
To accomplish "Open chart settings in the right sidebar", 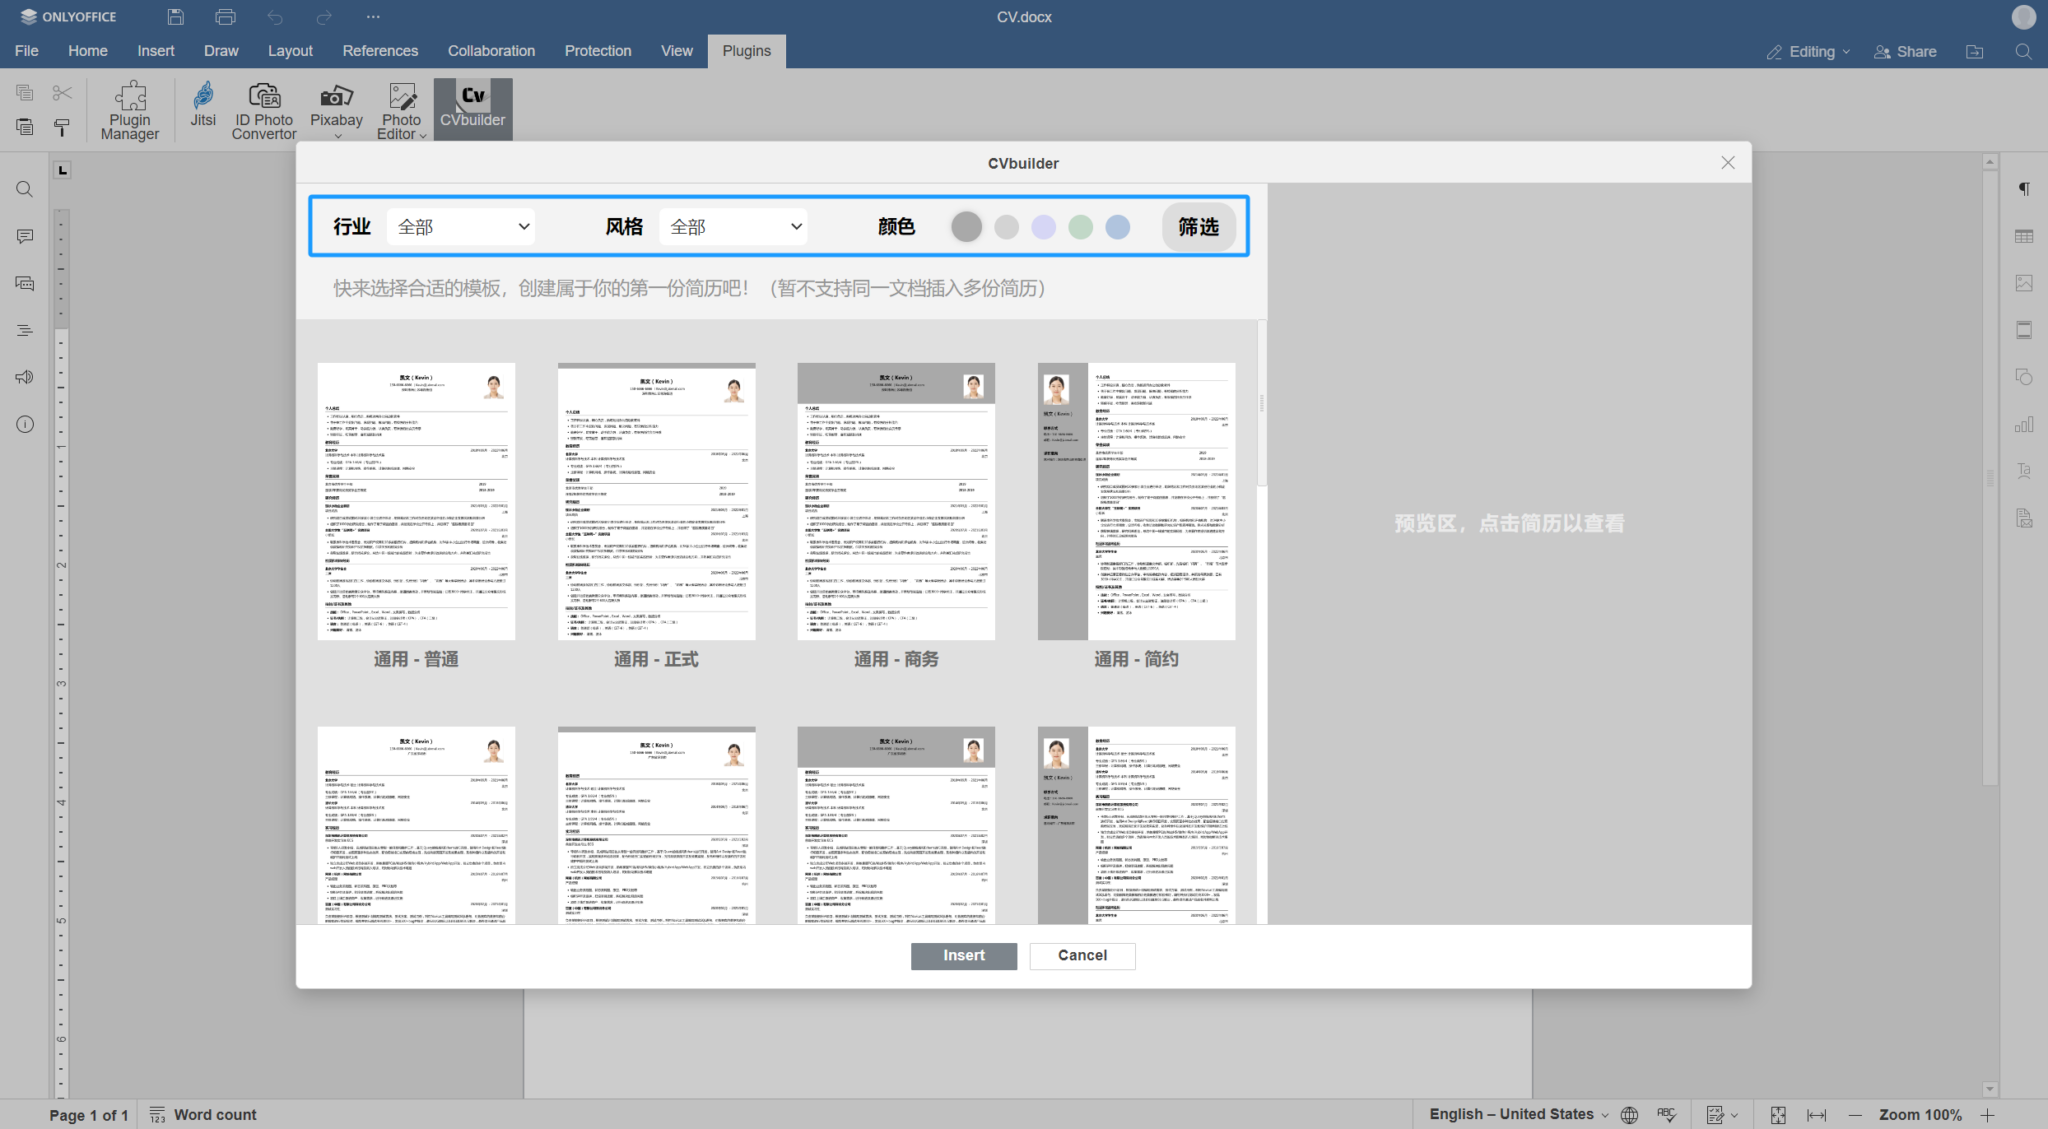I will [2025, 424].
